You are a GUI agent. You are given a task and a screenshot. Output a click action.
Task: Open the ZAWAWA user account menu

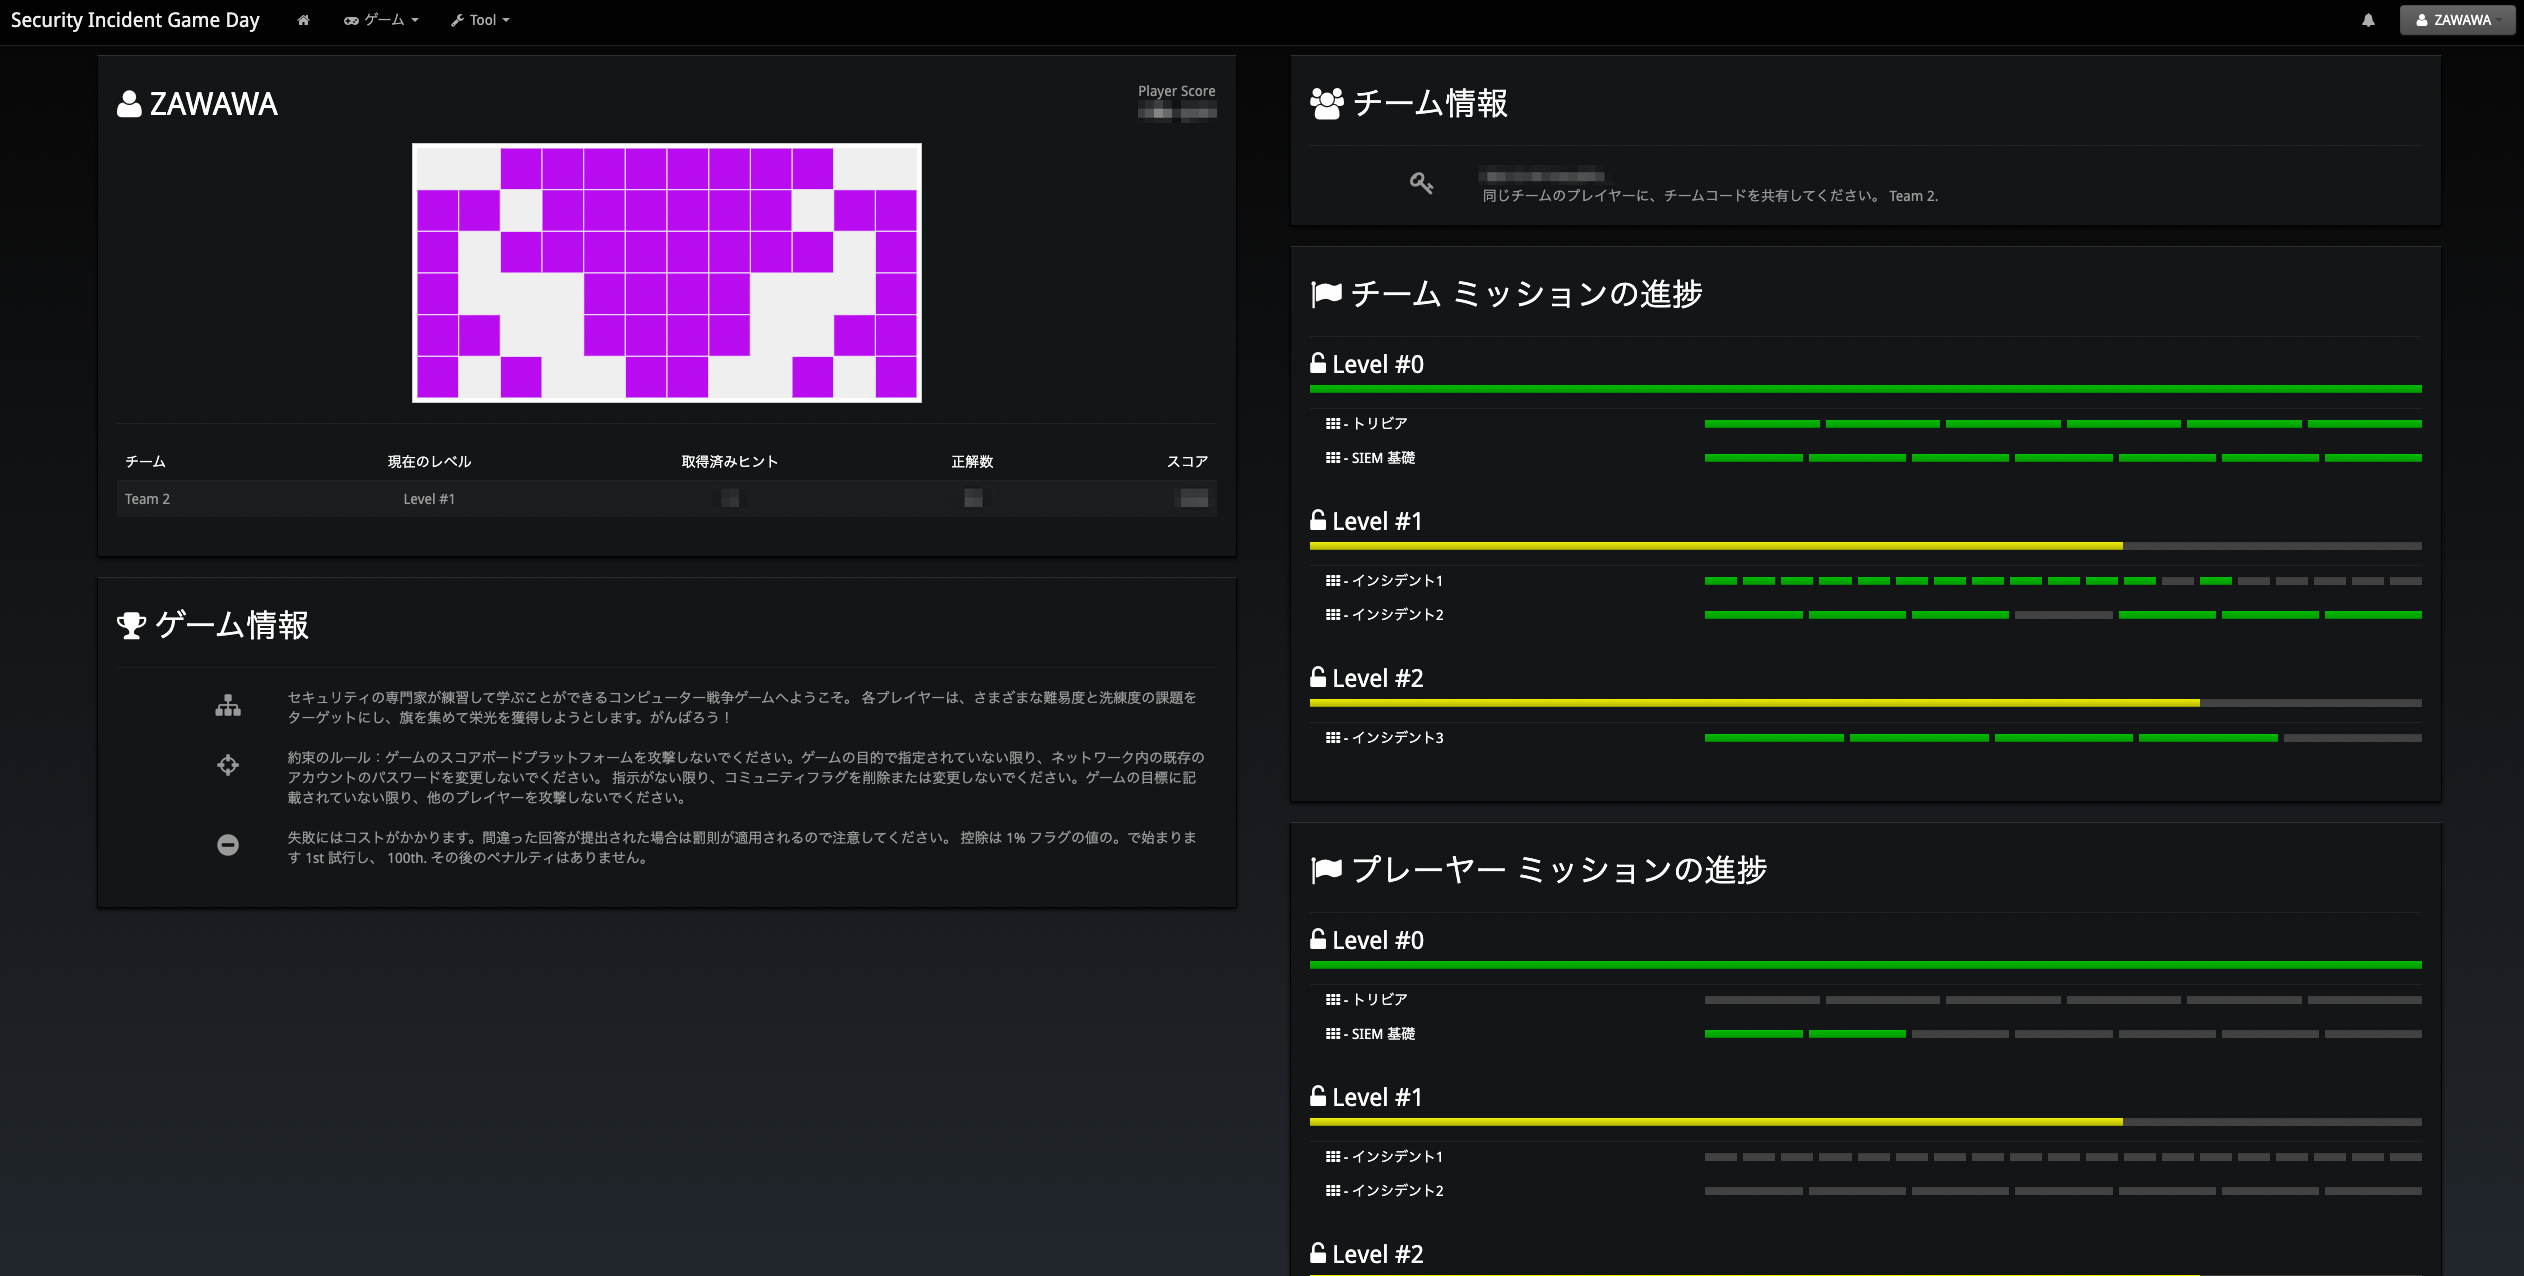tap(2457, 20)
